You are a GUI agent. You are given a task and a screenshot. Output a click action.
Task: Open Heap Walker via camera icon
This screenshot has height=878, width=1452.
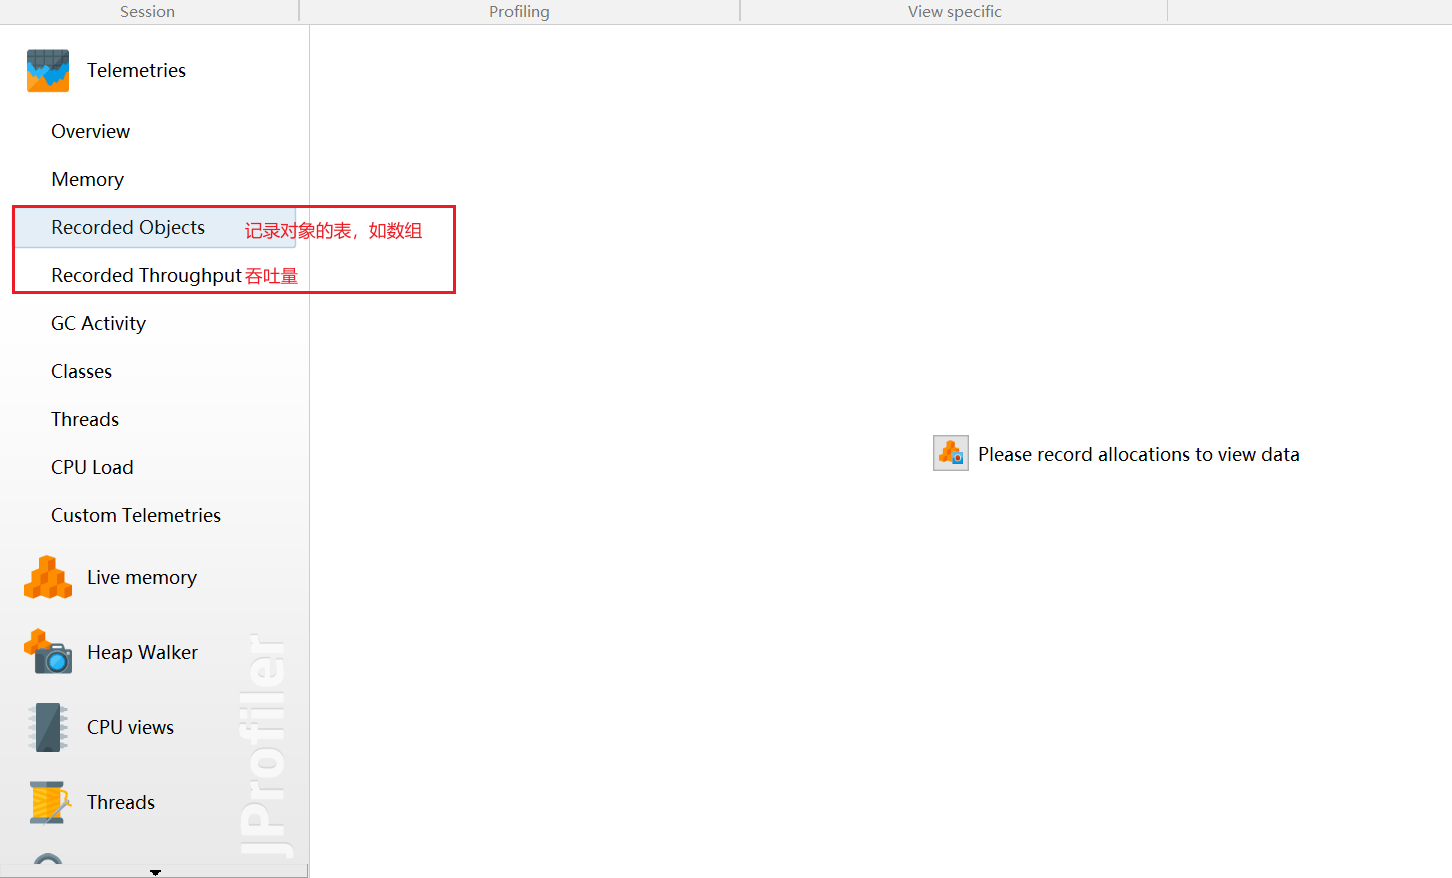(x=48, y=652)
